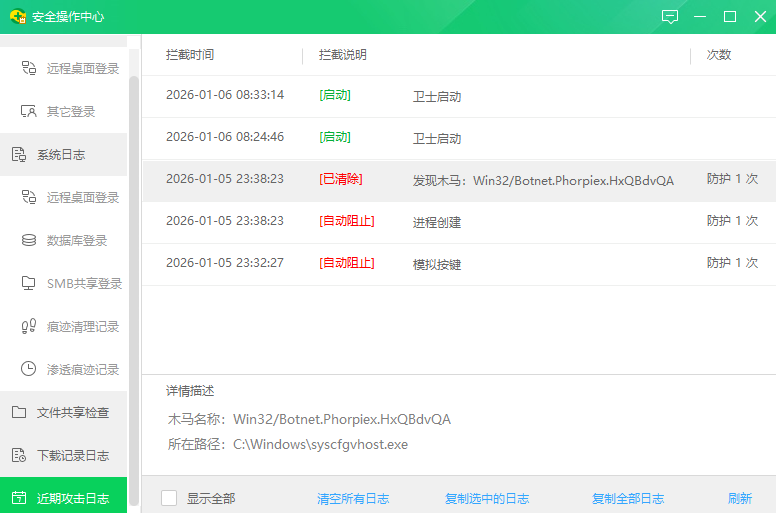
Task: Click the database login icon in sidebar
Action: (x=28, y=241)
